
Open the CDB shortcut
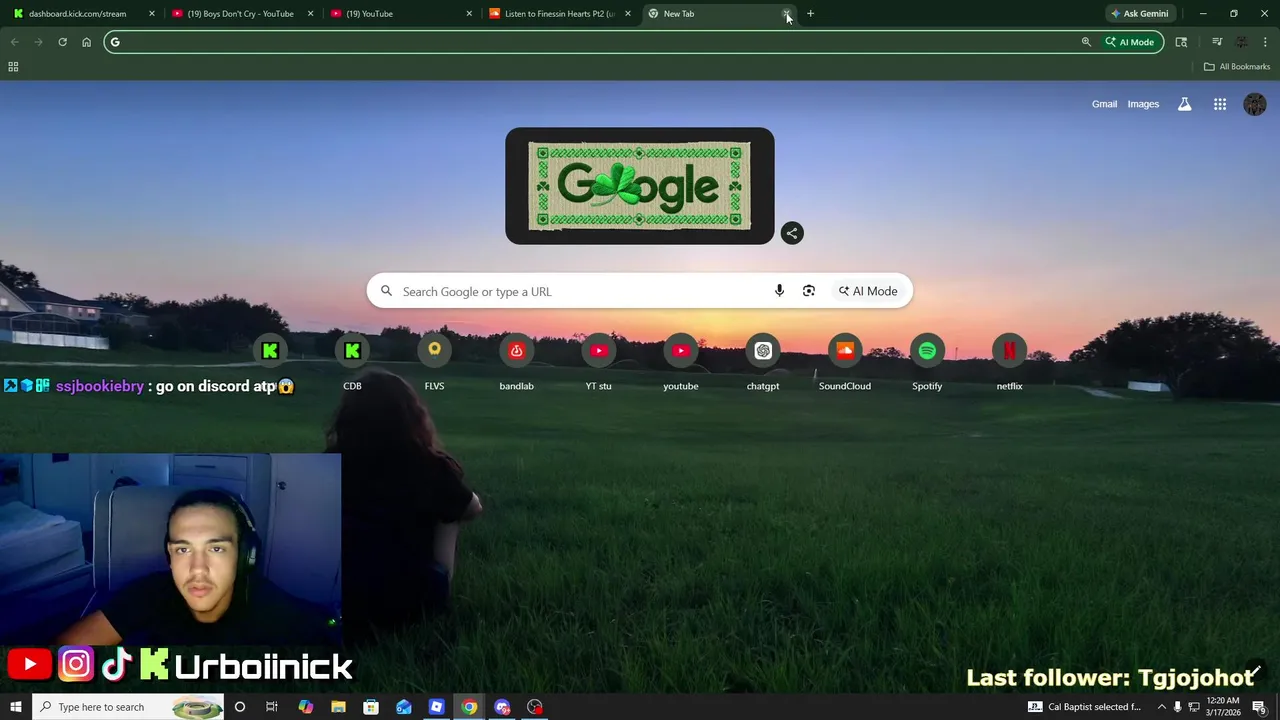pos(352,362)
